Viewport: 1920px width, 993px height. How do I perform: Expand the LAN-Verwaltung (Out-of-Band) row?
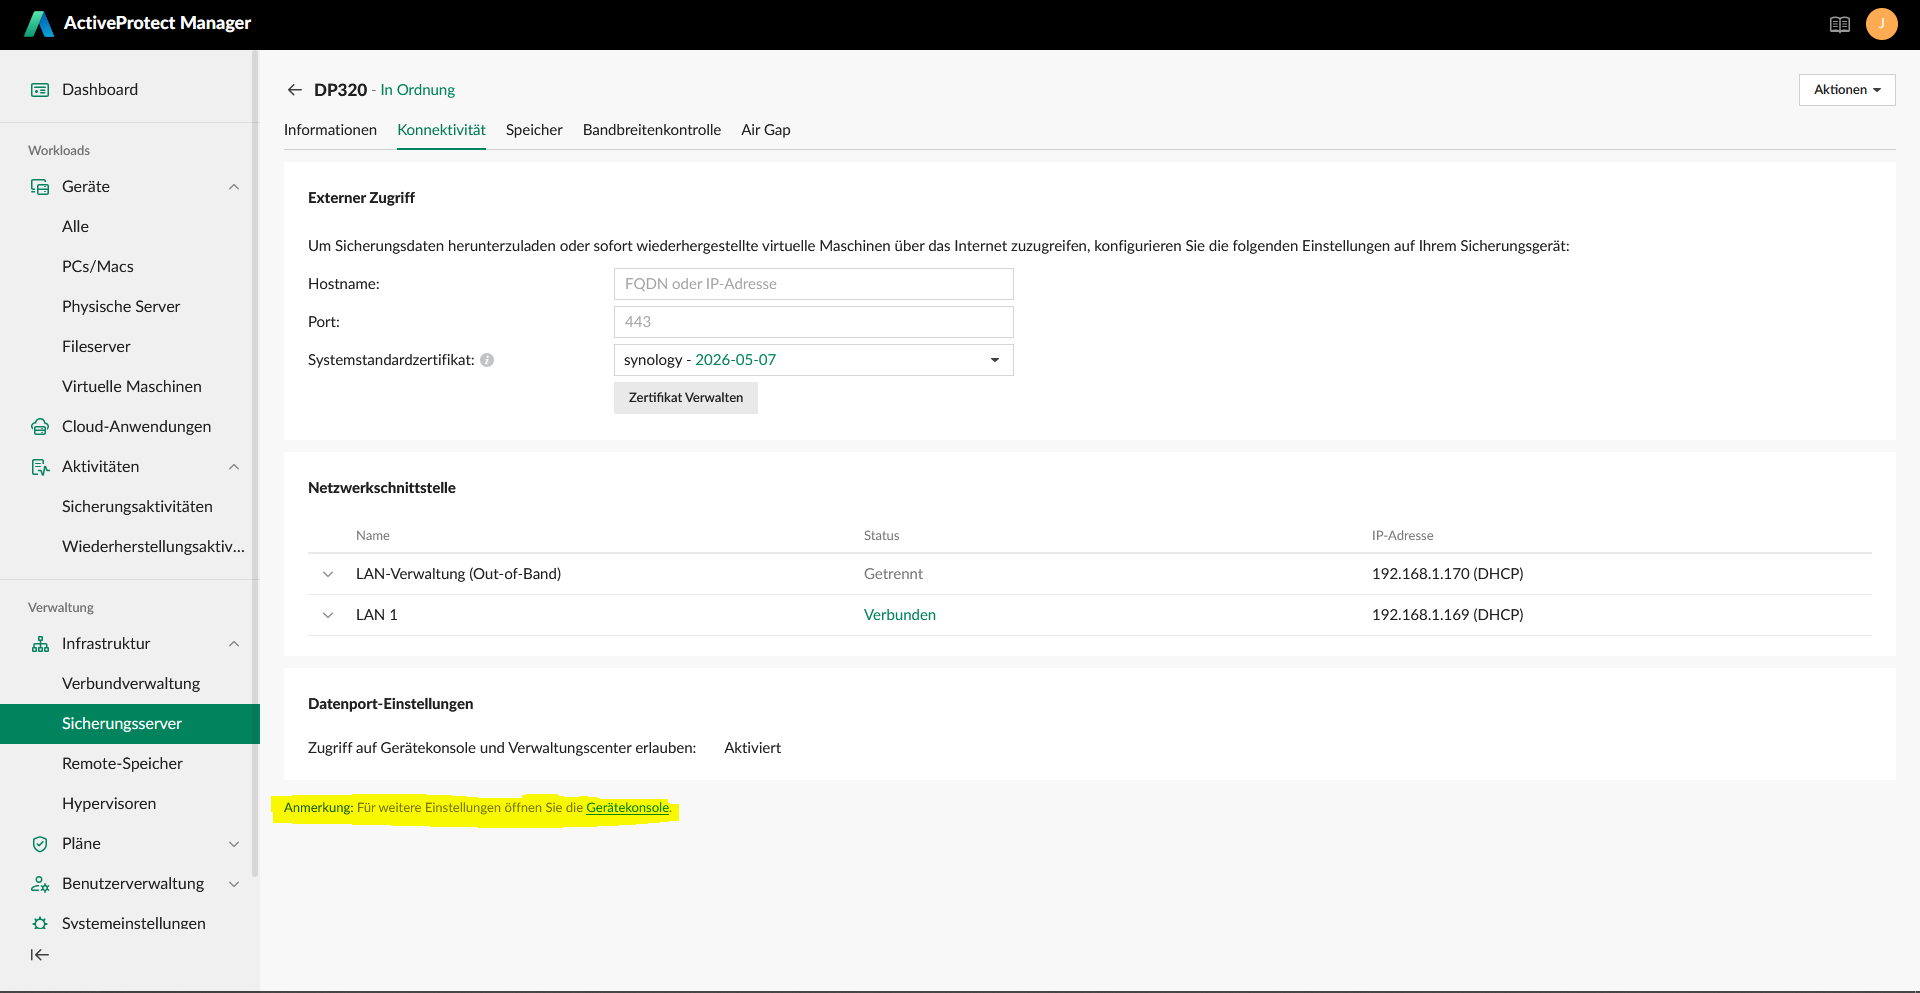pos(328,574)
